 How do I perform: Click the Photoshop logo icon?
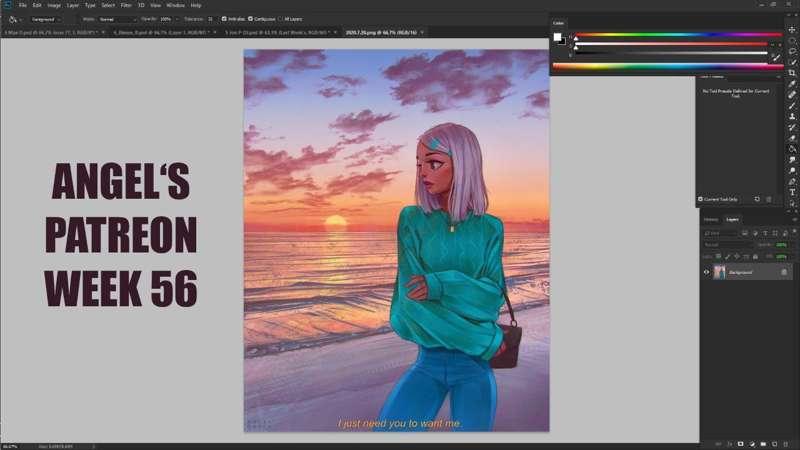click(7, 5)
